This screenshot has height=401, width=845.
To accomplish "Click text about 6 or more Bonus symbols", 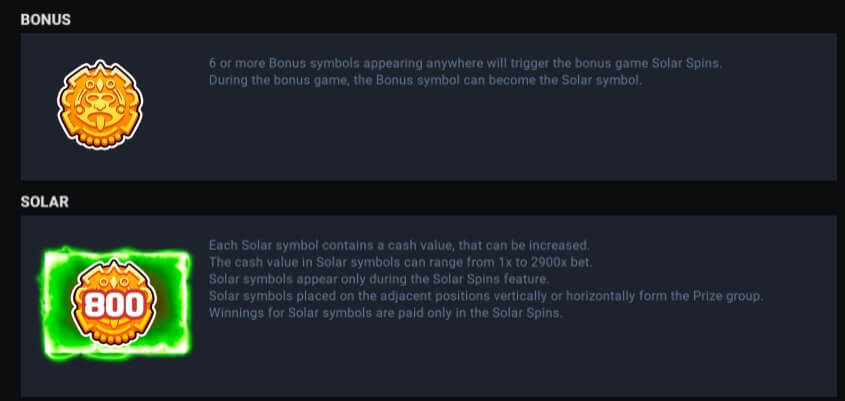I will 465,64.
